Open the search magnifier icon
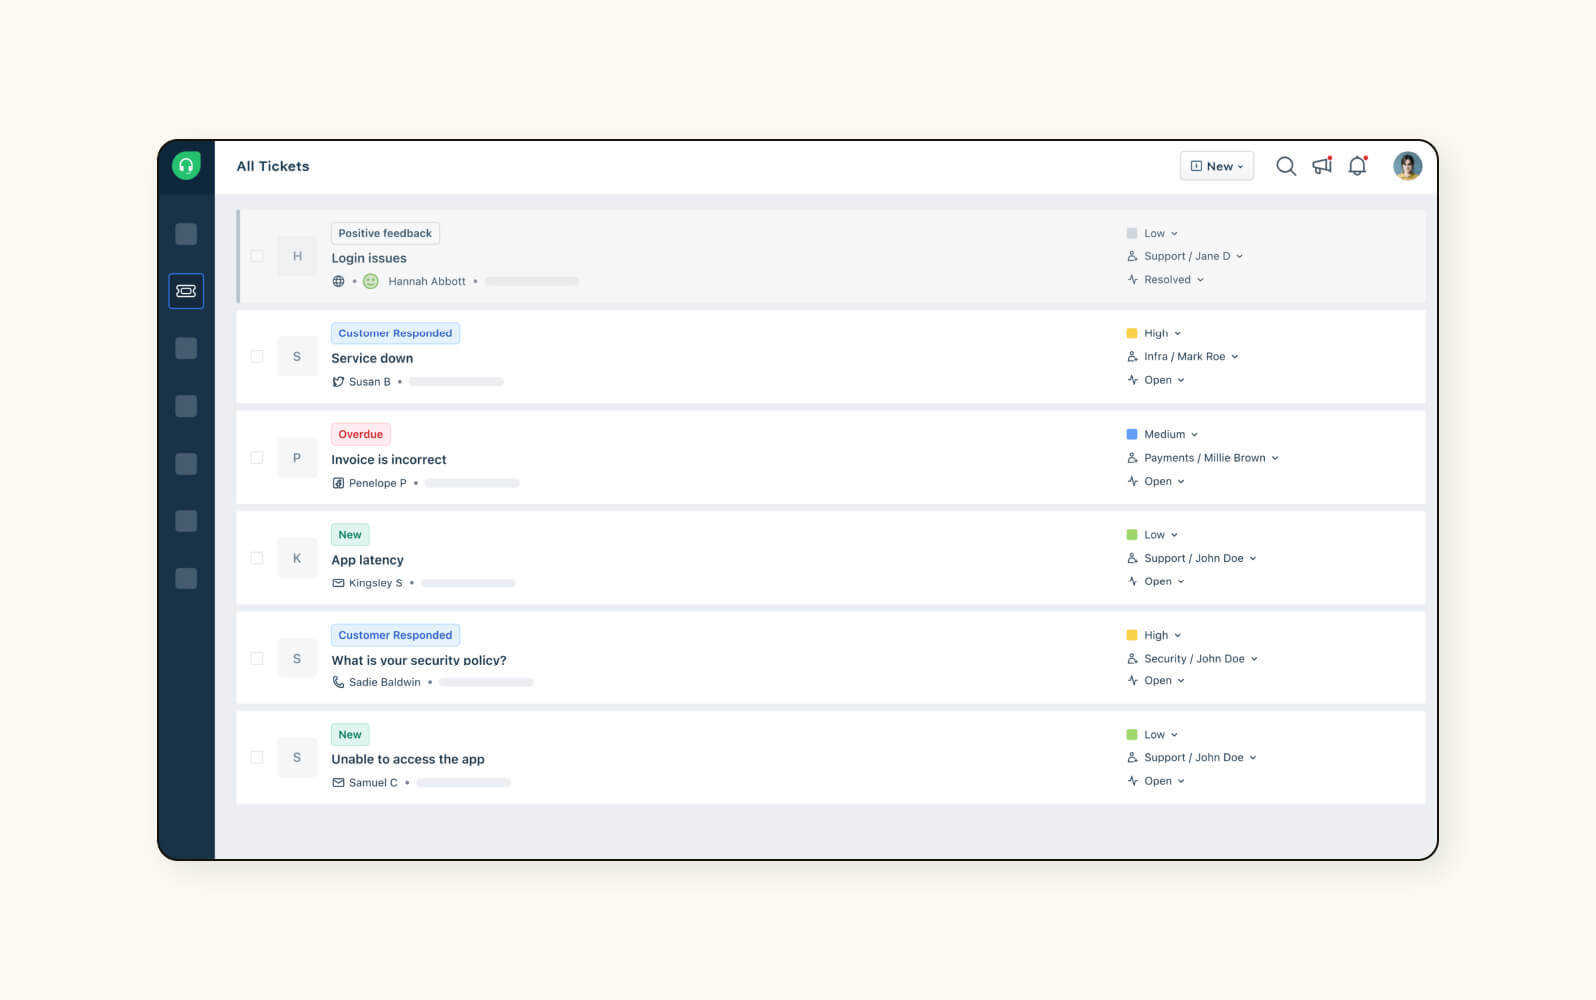This screenshot has height=1000, width=1596. [1286, 166]
